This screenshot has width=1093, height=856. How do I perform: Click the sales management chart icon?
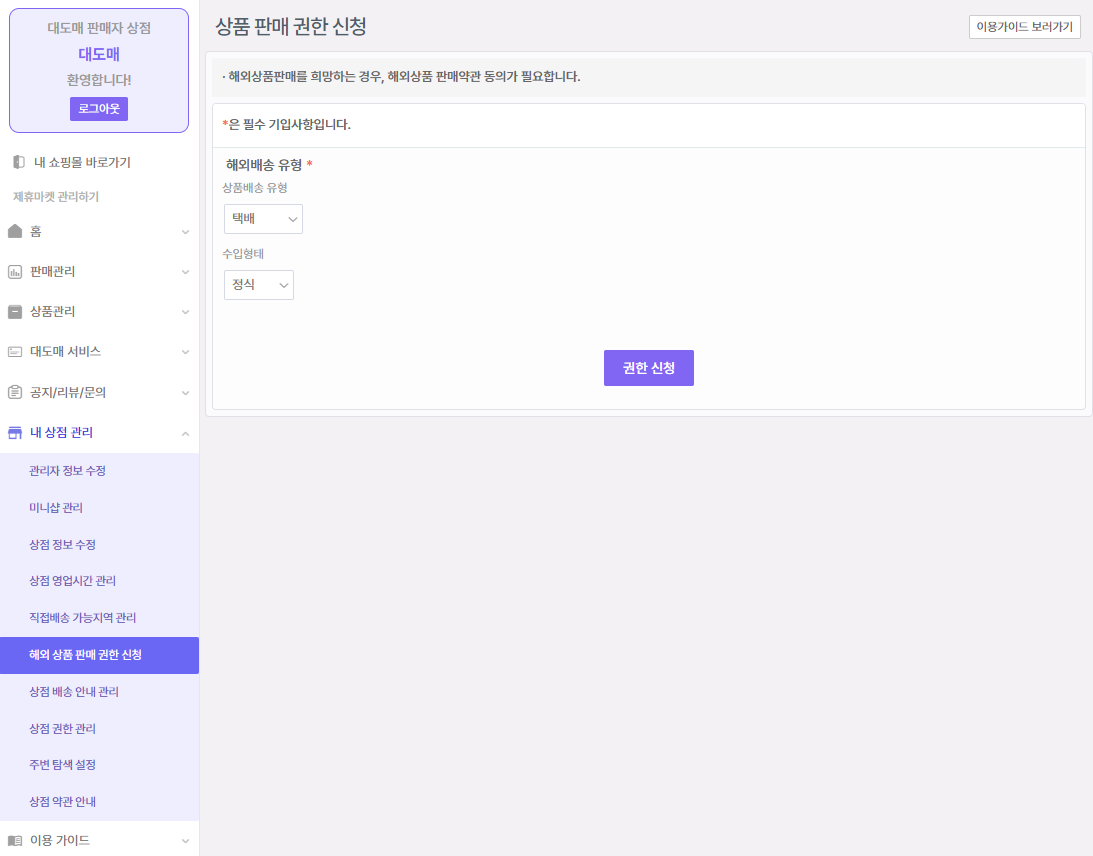(x=15, y=272)
